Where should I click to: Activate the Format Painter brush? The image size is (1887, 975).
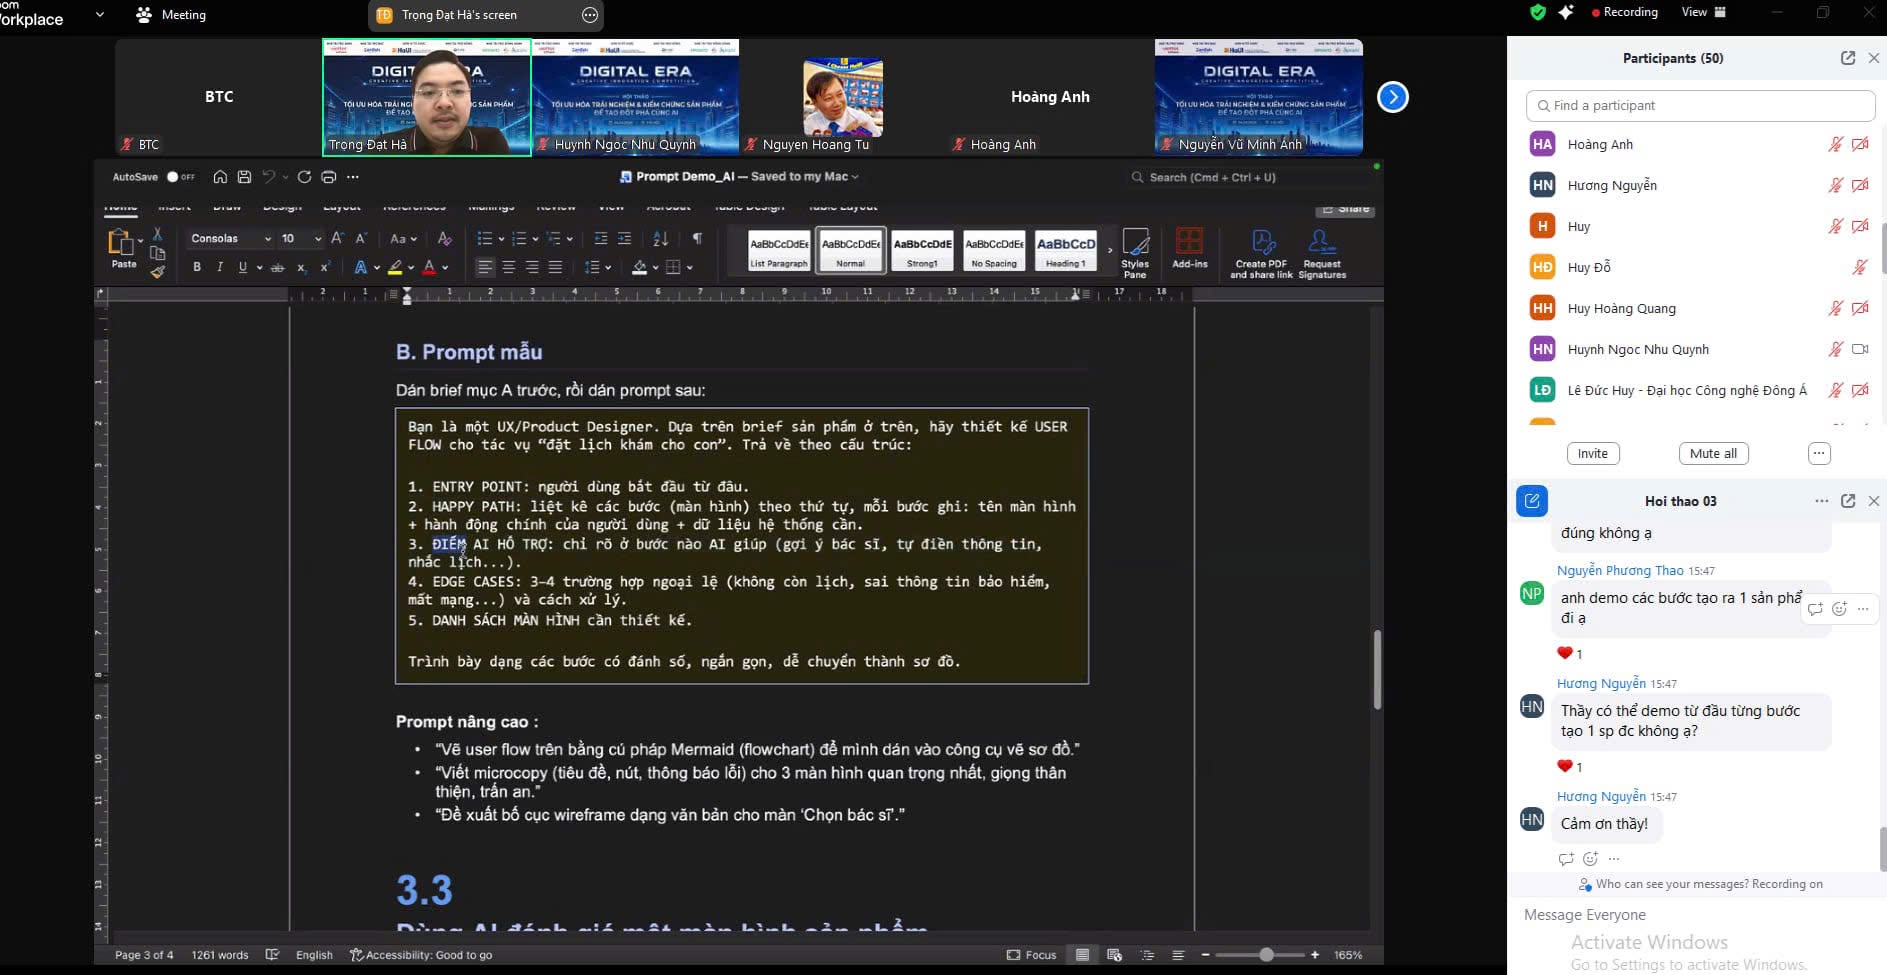[x=157, y=271]
